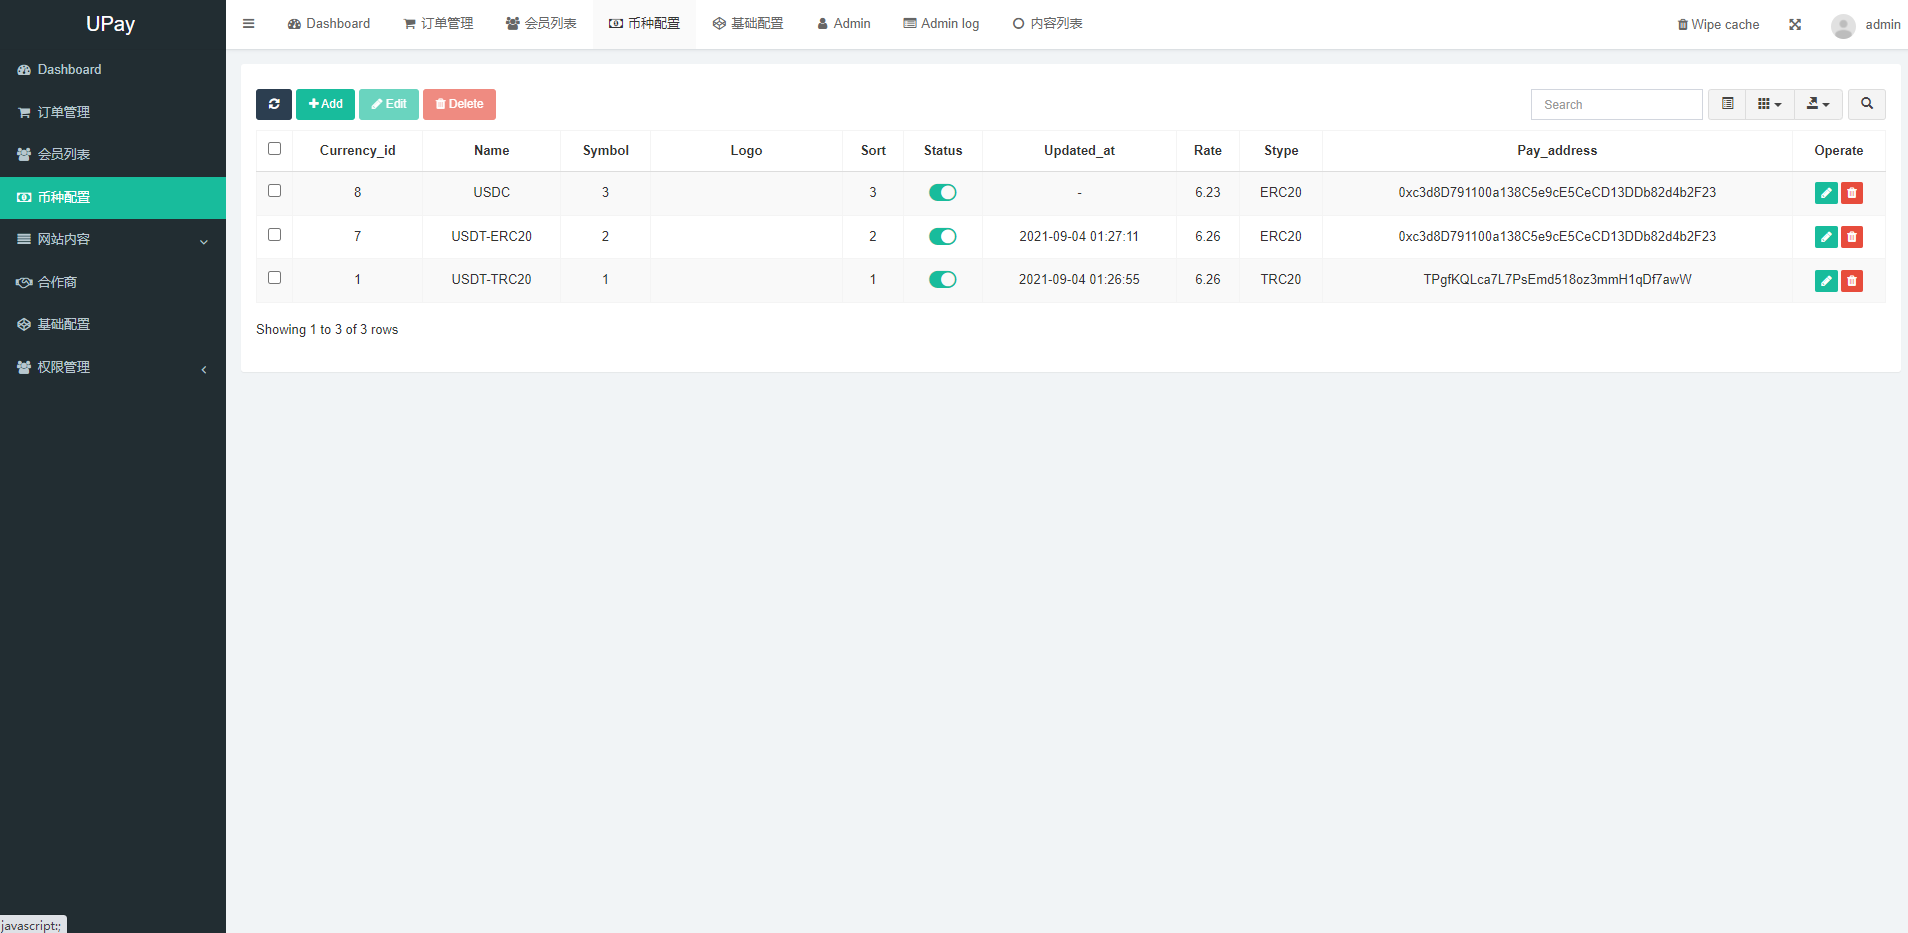
Task: Delete the USDT-ERC20 row with trash icon
Action: [1852, 237]
